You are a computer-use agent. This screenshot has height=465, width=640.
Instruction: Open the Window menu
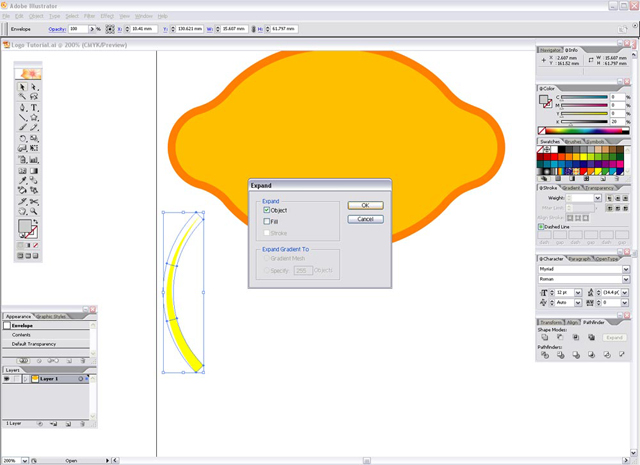tap(143, 16)
